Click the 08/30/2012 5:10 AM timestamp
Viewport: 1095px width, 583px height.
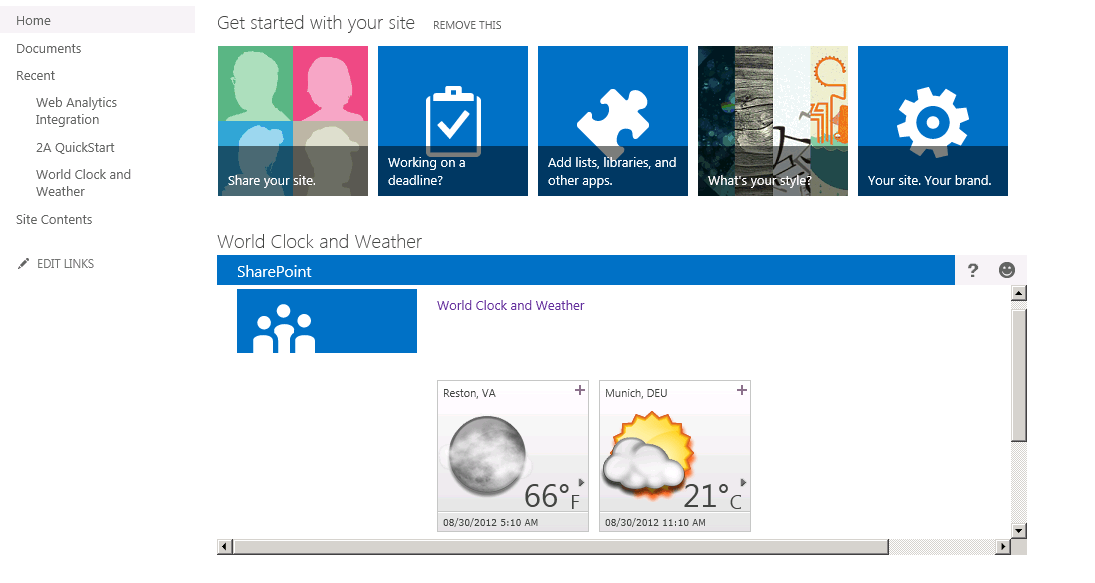click(x=490, y=522)
